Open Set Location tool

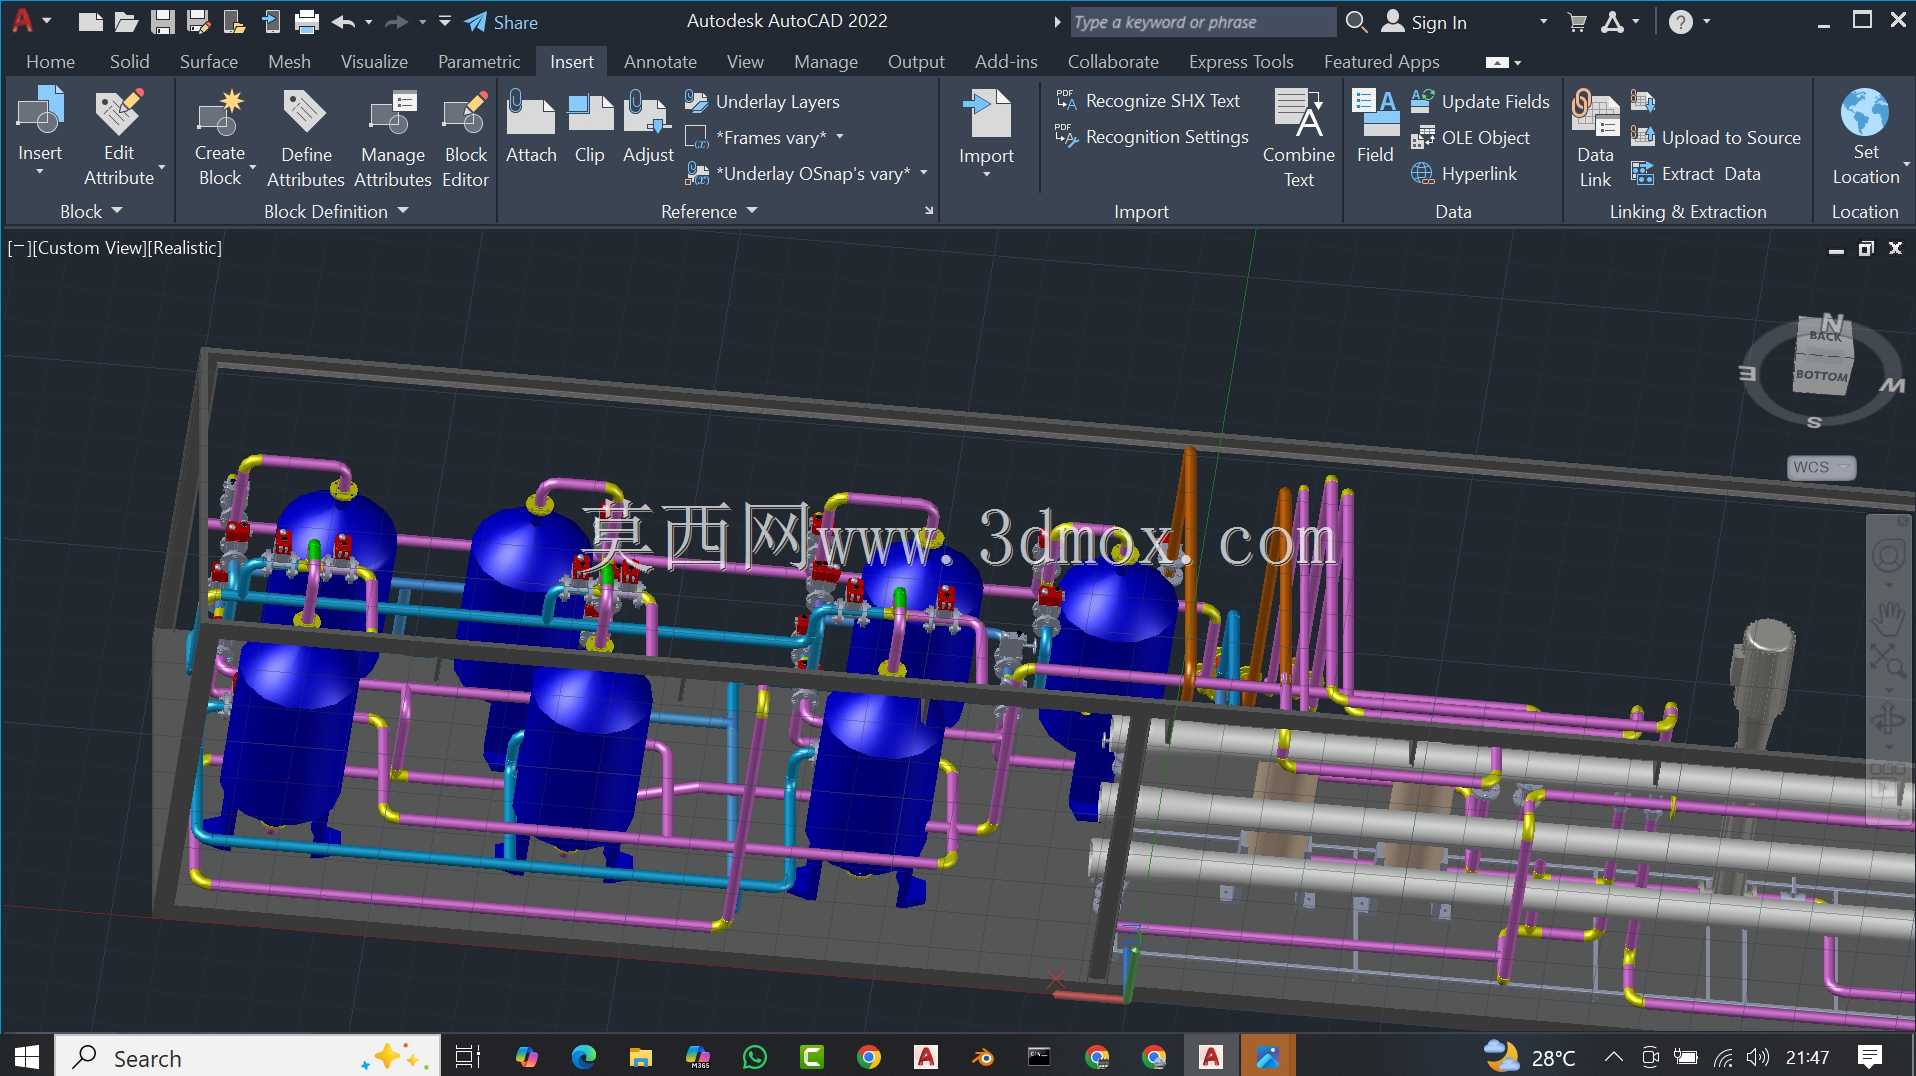click(x=1865, y=135)
